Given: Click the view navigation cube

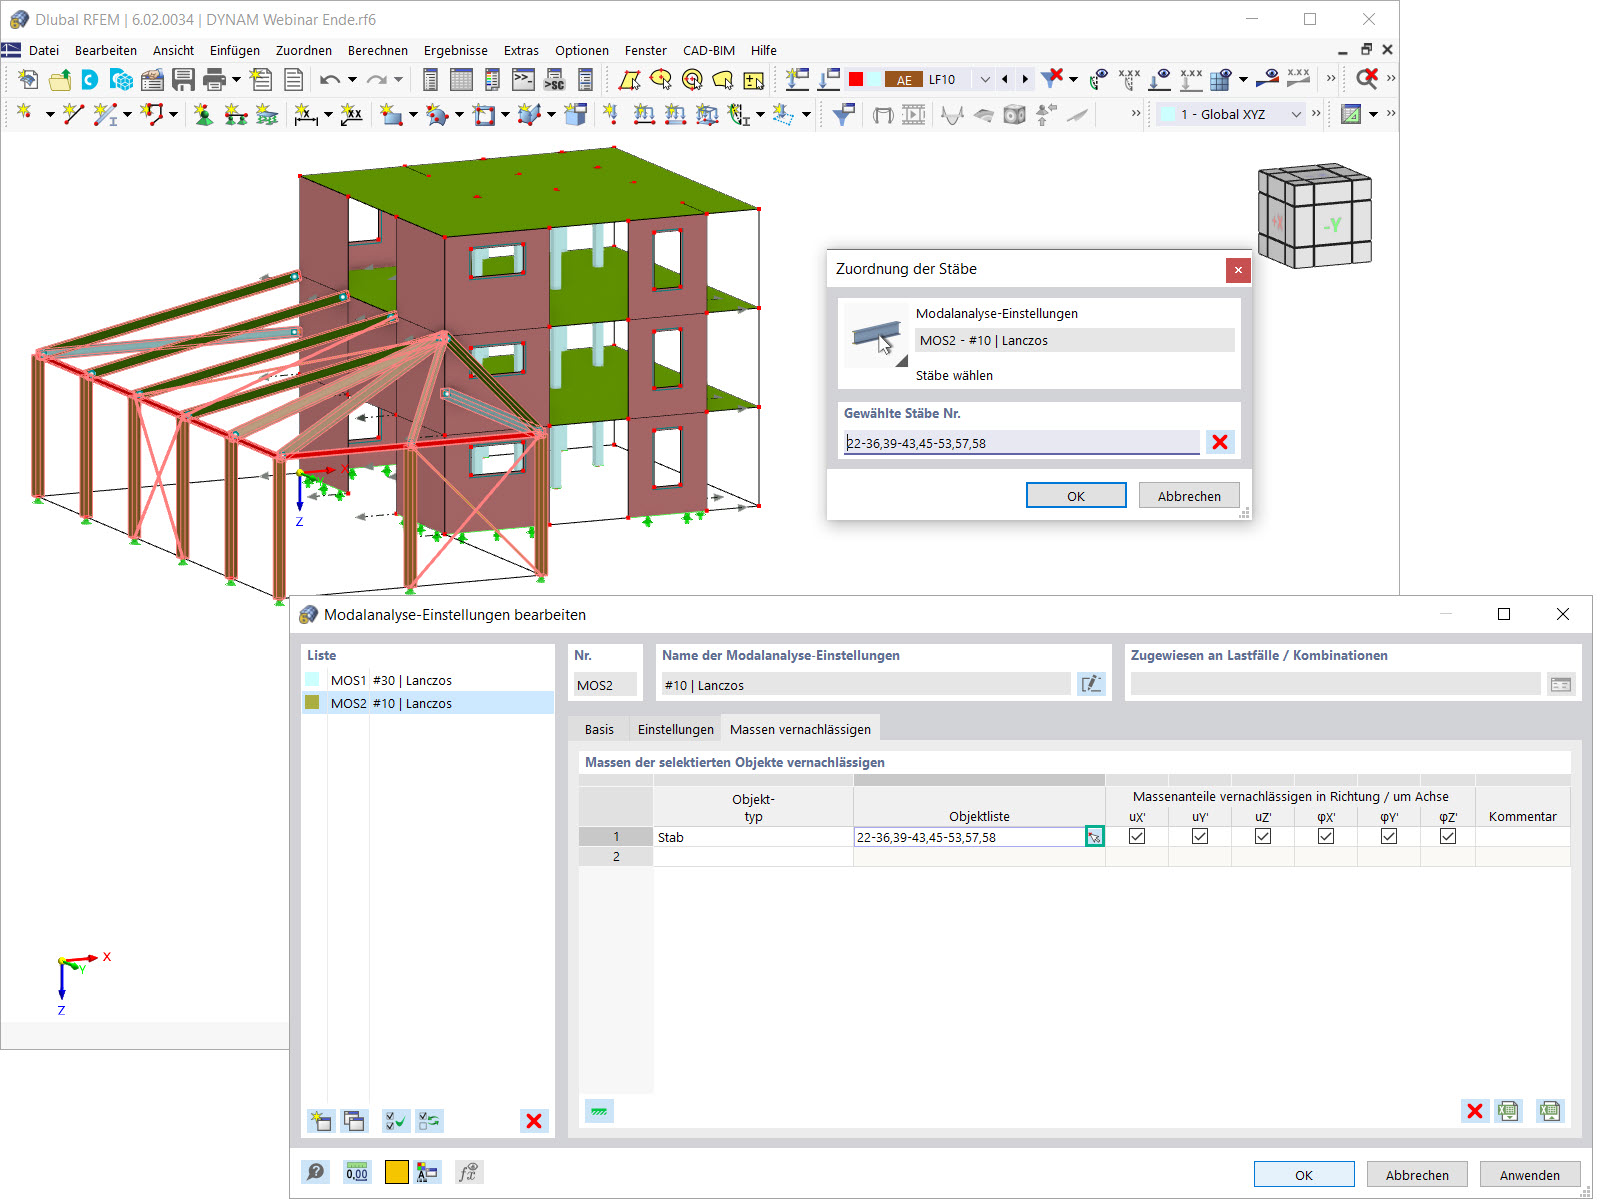Looking at the screenshot, I should [x=1314, y=216].
